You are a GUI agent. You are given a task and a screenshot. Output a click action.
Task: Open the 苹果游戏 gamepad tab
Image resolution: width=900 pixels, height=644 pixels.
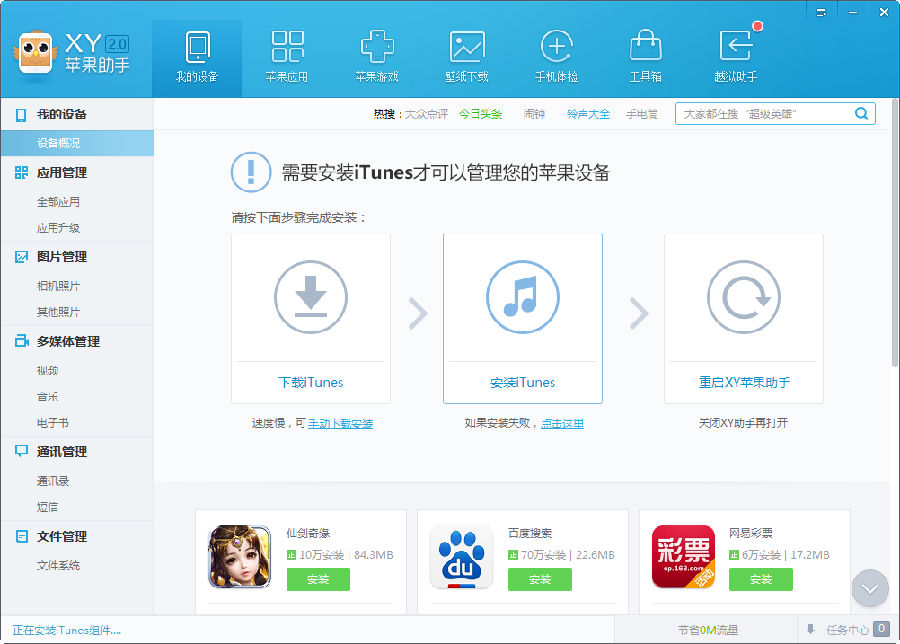point(377,58)
